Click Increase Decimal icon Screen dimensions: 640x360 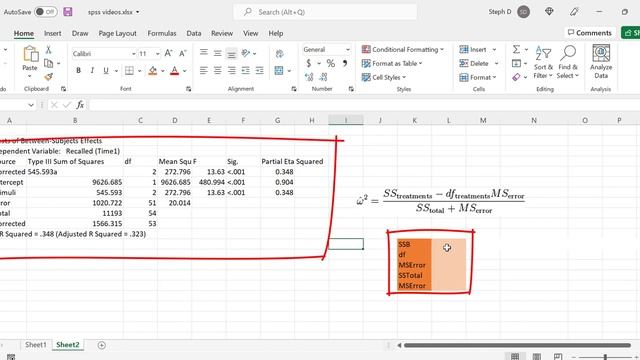pos(309,77)
